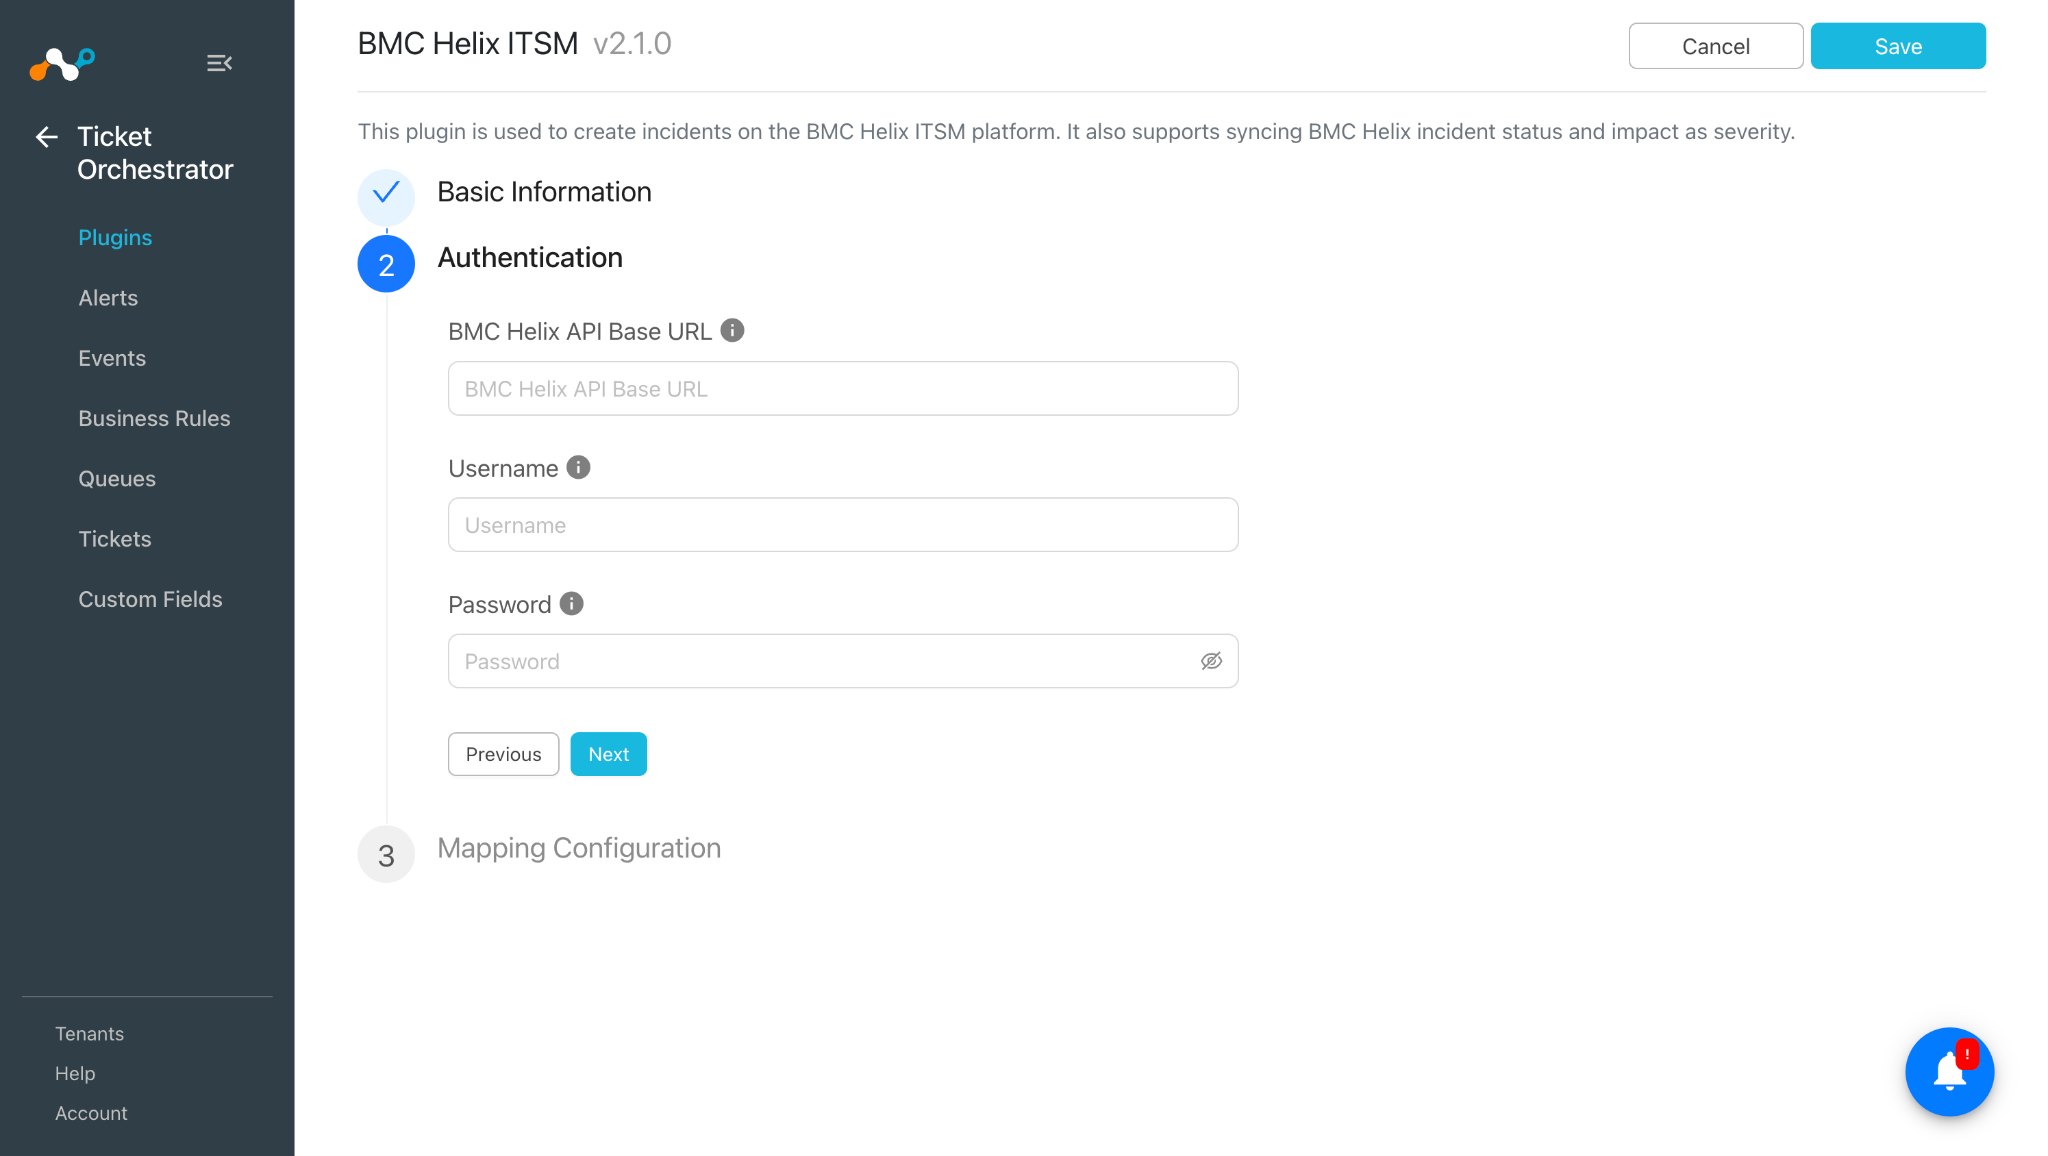Go to Previous step
Viewport: 2048px width, 1156px height.
pos(503,754)
